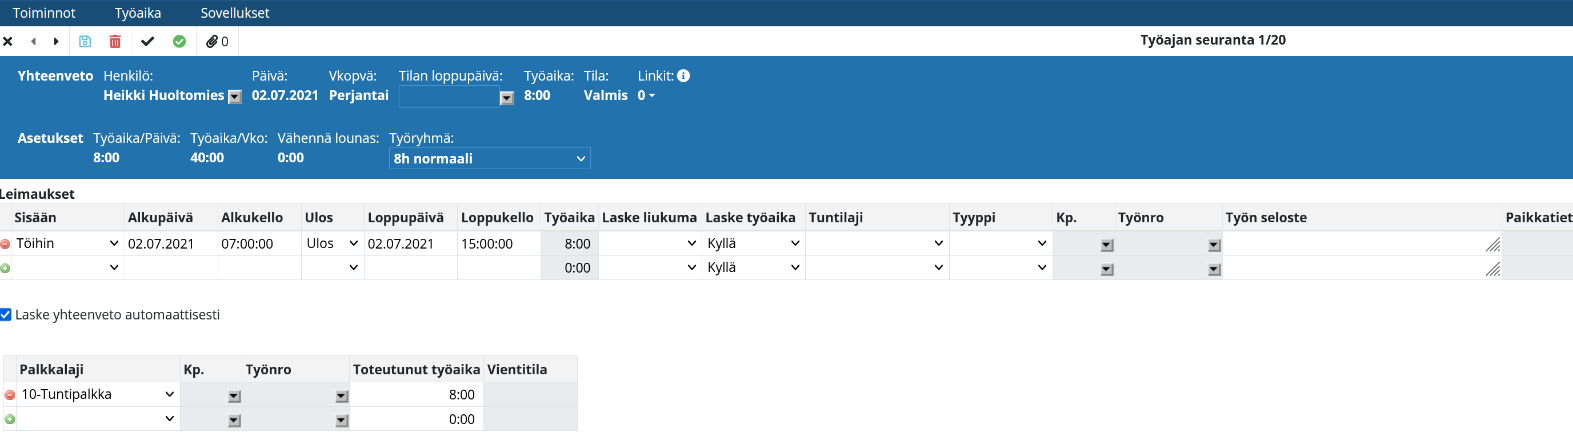Click the Linkit info icon
This screenshot has height=432, width=1573.
point(683,76)
